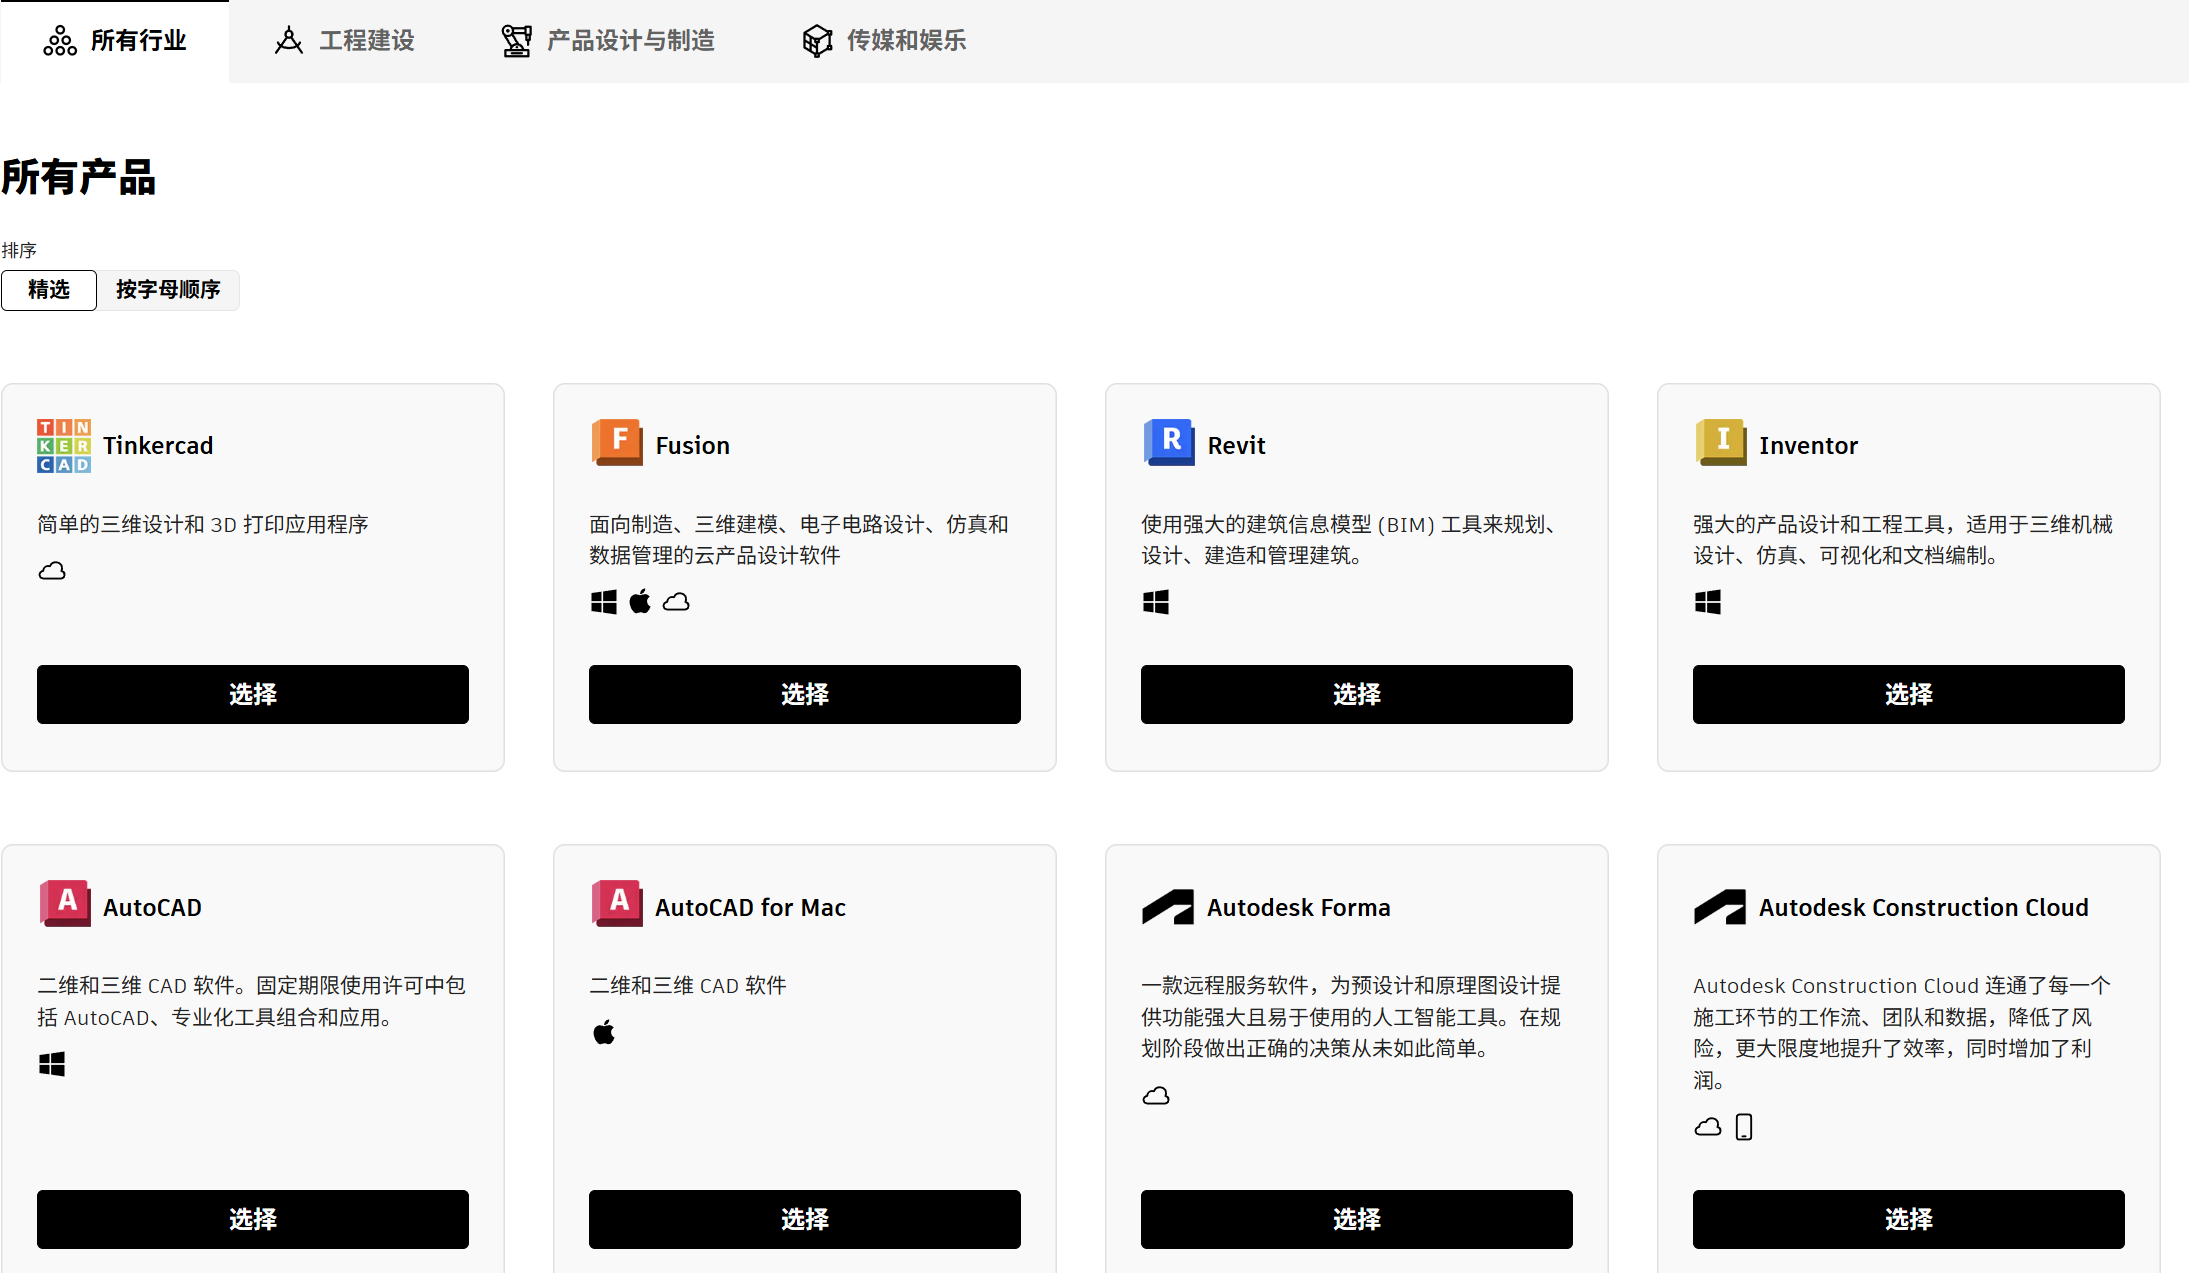Click the Inventor product title
This screenshot has width=2189, height=1273.
tap(1808, 446)
